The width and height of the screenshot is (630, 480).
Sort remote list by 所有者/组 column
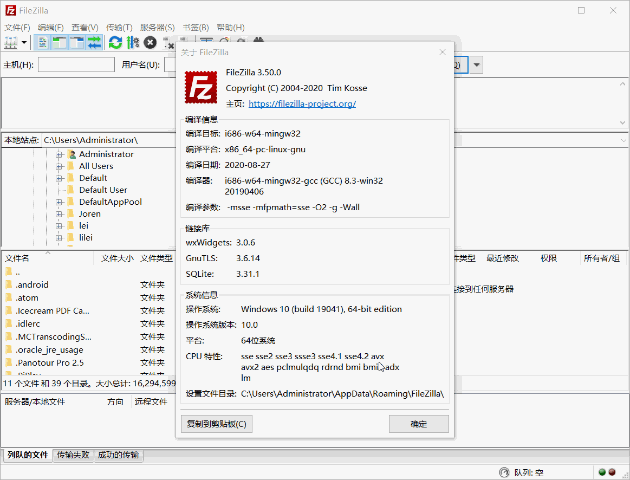(x=601, y=258)
